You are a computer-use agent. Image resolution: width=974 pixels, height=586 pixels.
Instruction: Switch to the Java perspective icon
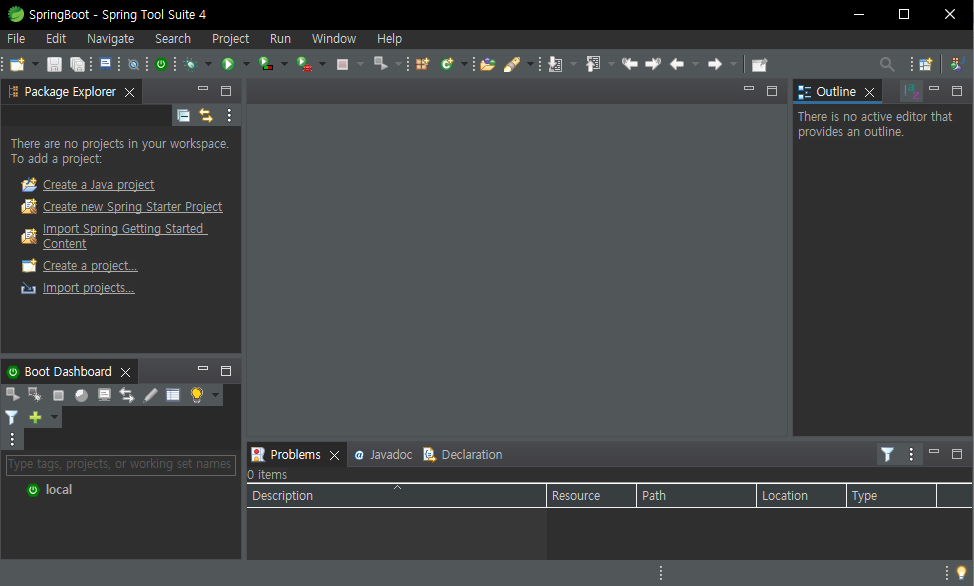(x=956, y=64)
